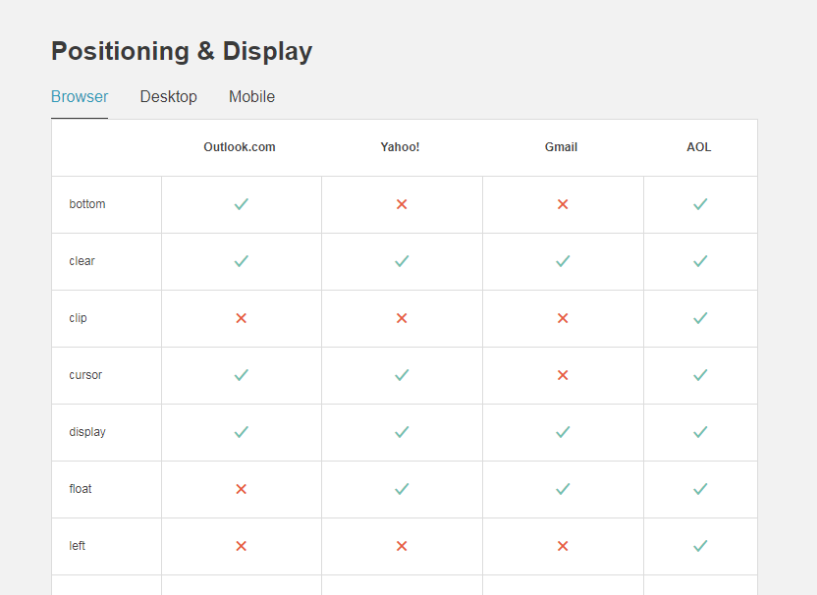The width and height of the screenshot is (817, 595).
Task: Click the Gmail cross icon for left
Action: pos(563,546)
